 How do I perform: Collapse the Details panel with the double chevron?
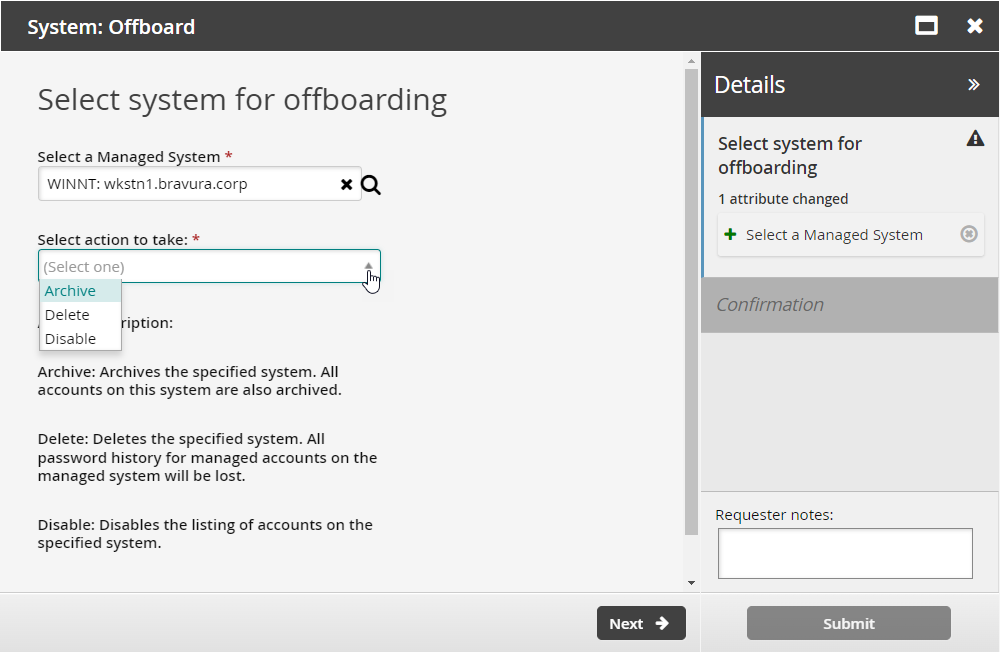(x=973, y=85)
